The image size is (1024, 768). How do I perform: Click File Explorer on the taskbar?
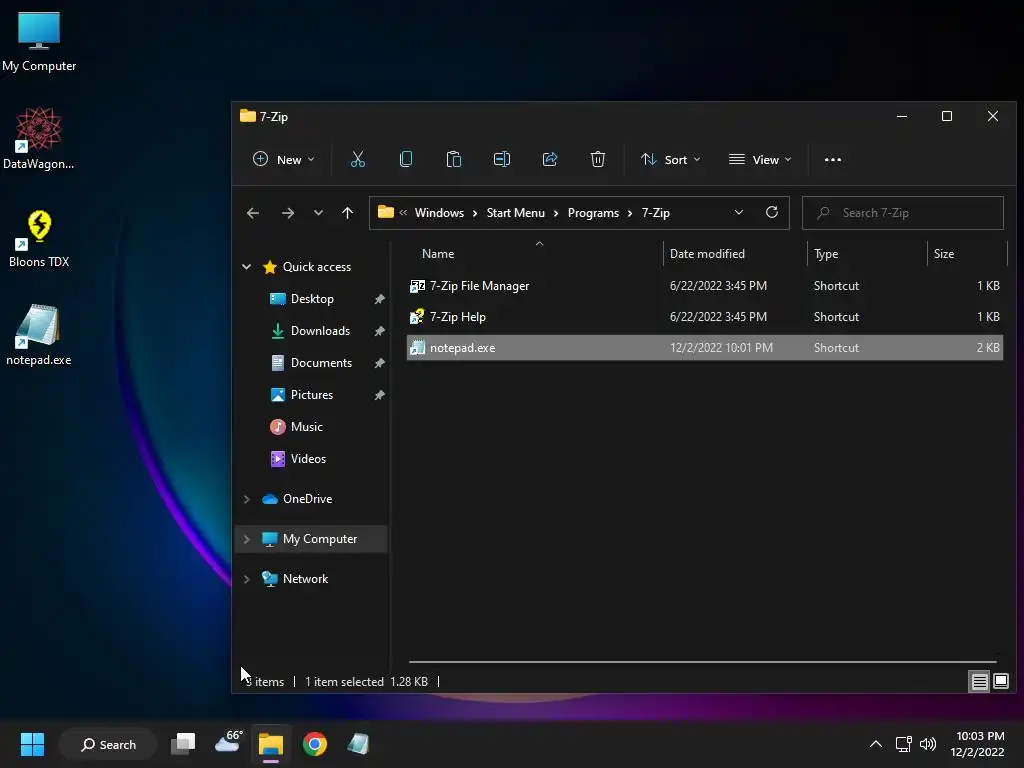click(270, 744)
